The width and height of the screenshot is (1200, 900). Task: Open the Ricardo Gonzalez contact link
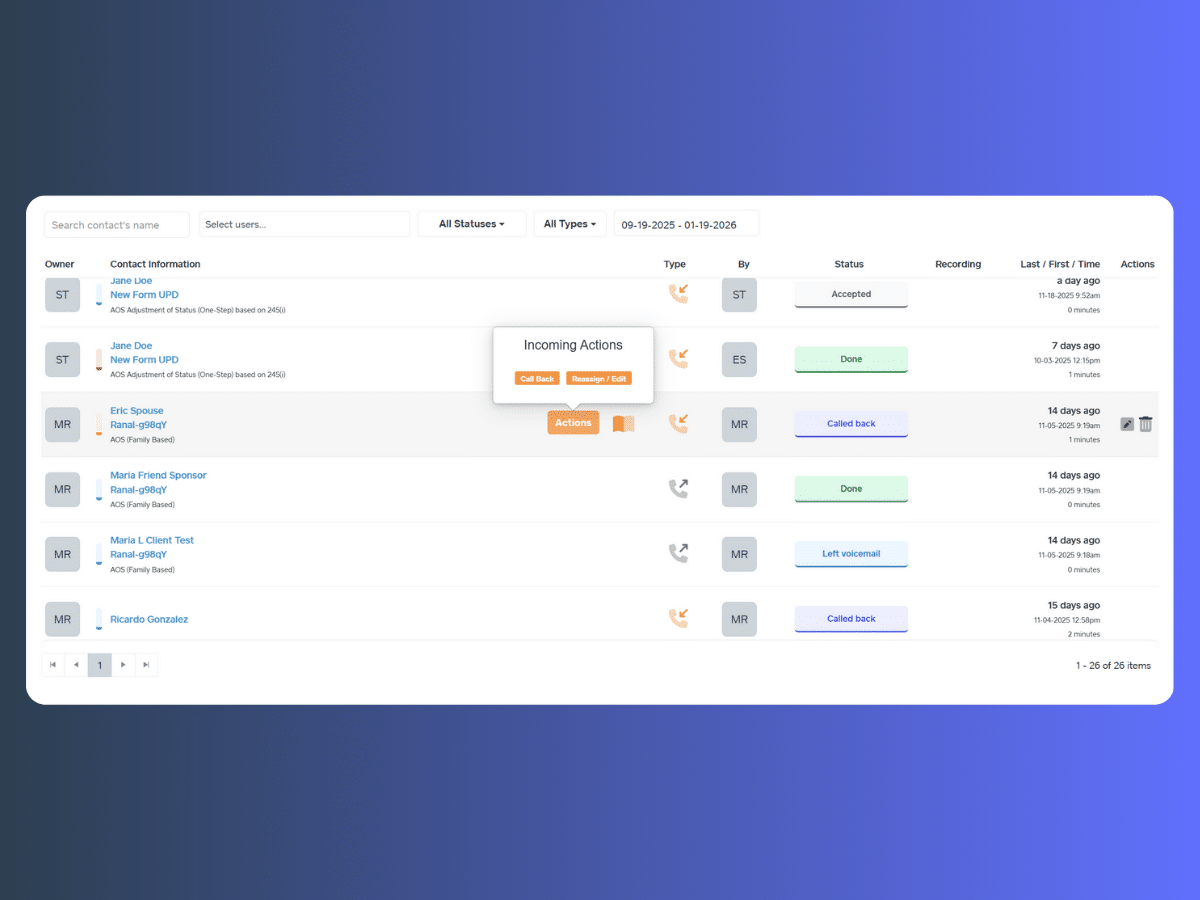[x=149, y=619]
